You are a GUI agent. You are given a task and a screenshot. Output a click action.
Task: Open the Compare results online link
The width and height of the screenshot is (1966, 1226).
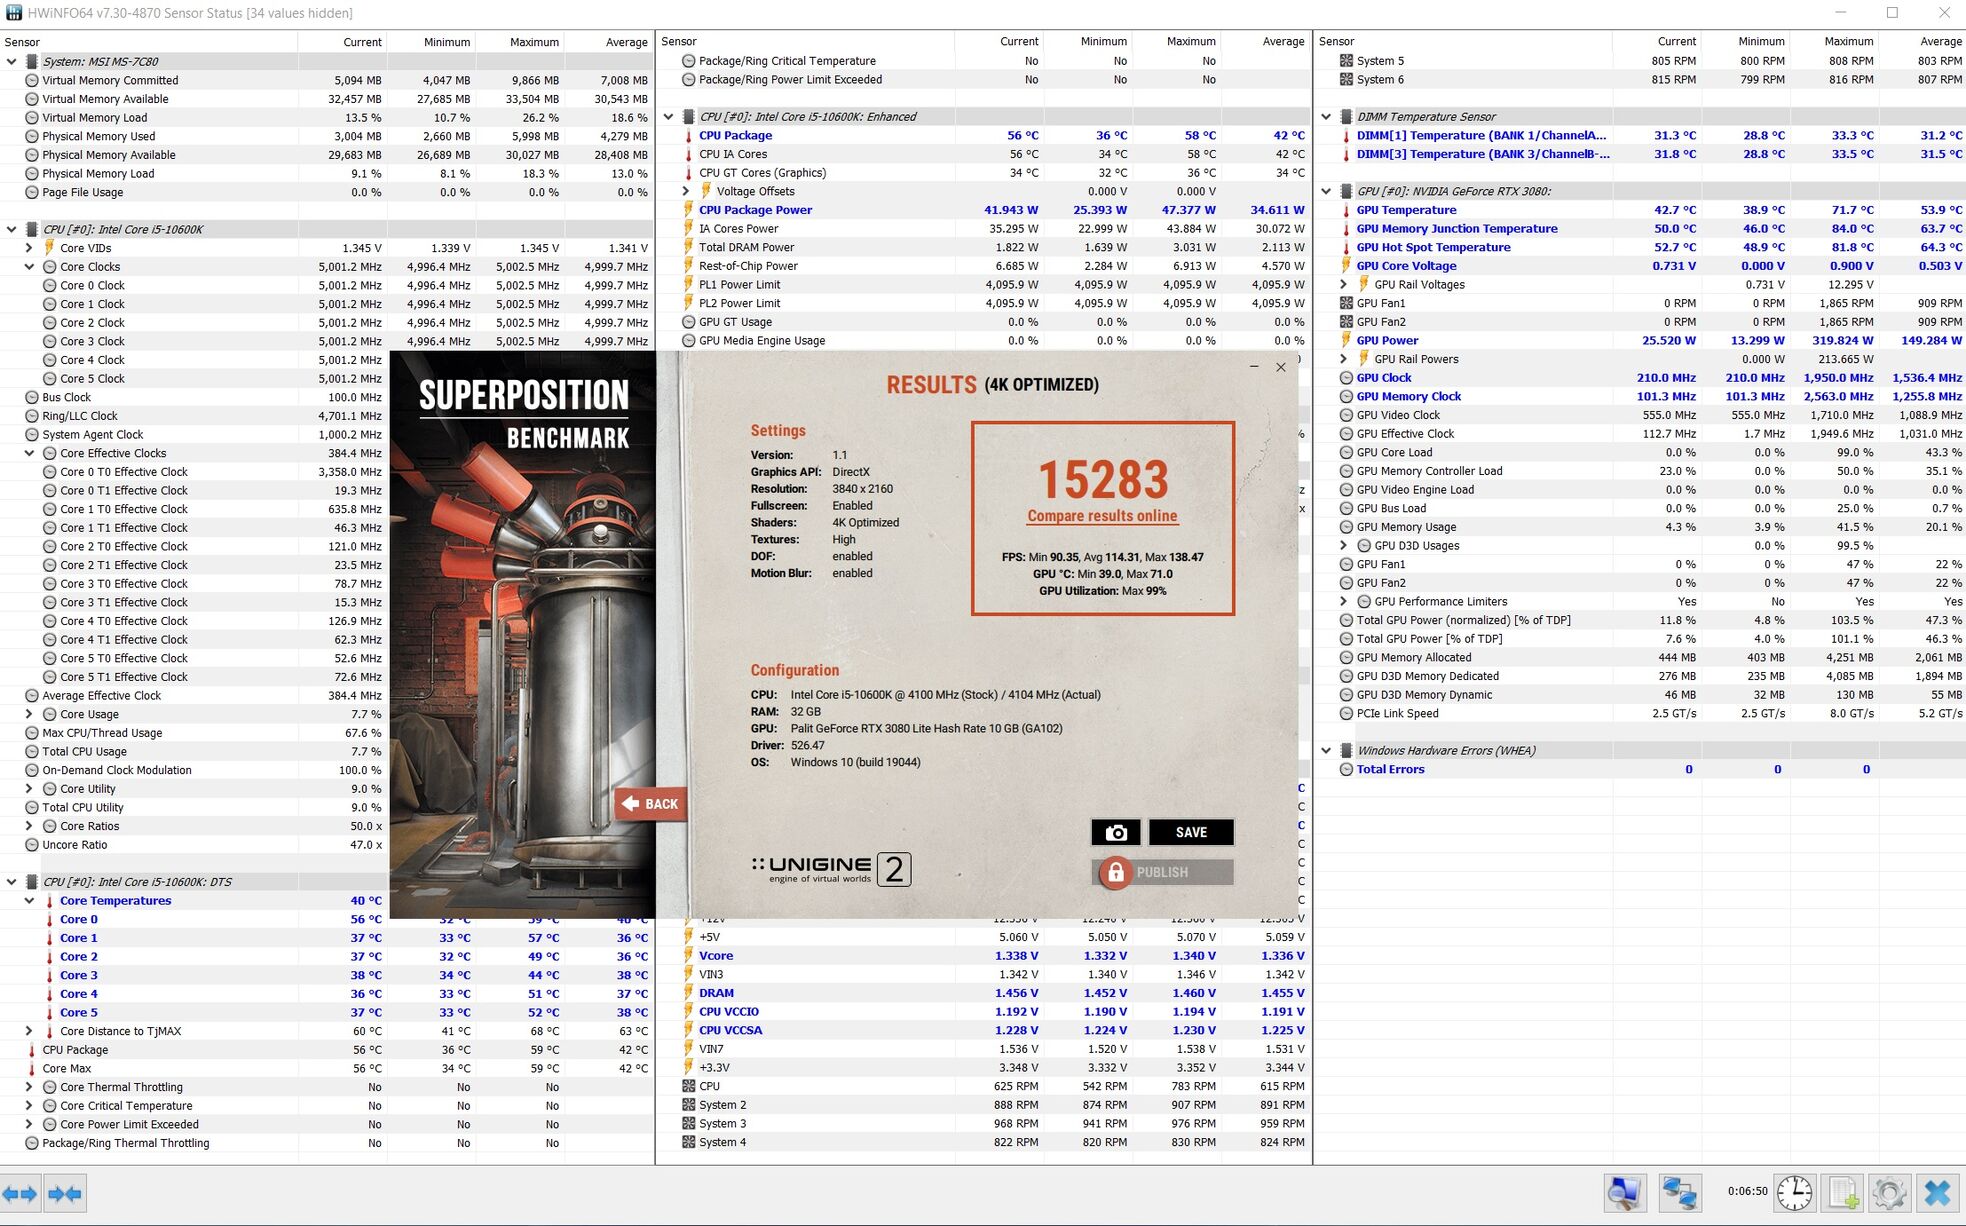pos(1102,516)
